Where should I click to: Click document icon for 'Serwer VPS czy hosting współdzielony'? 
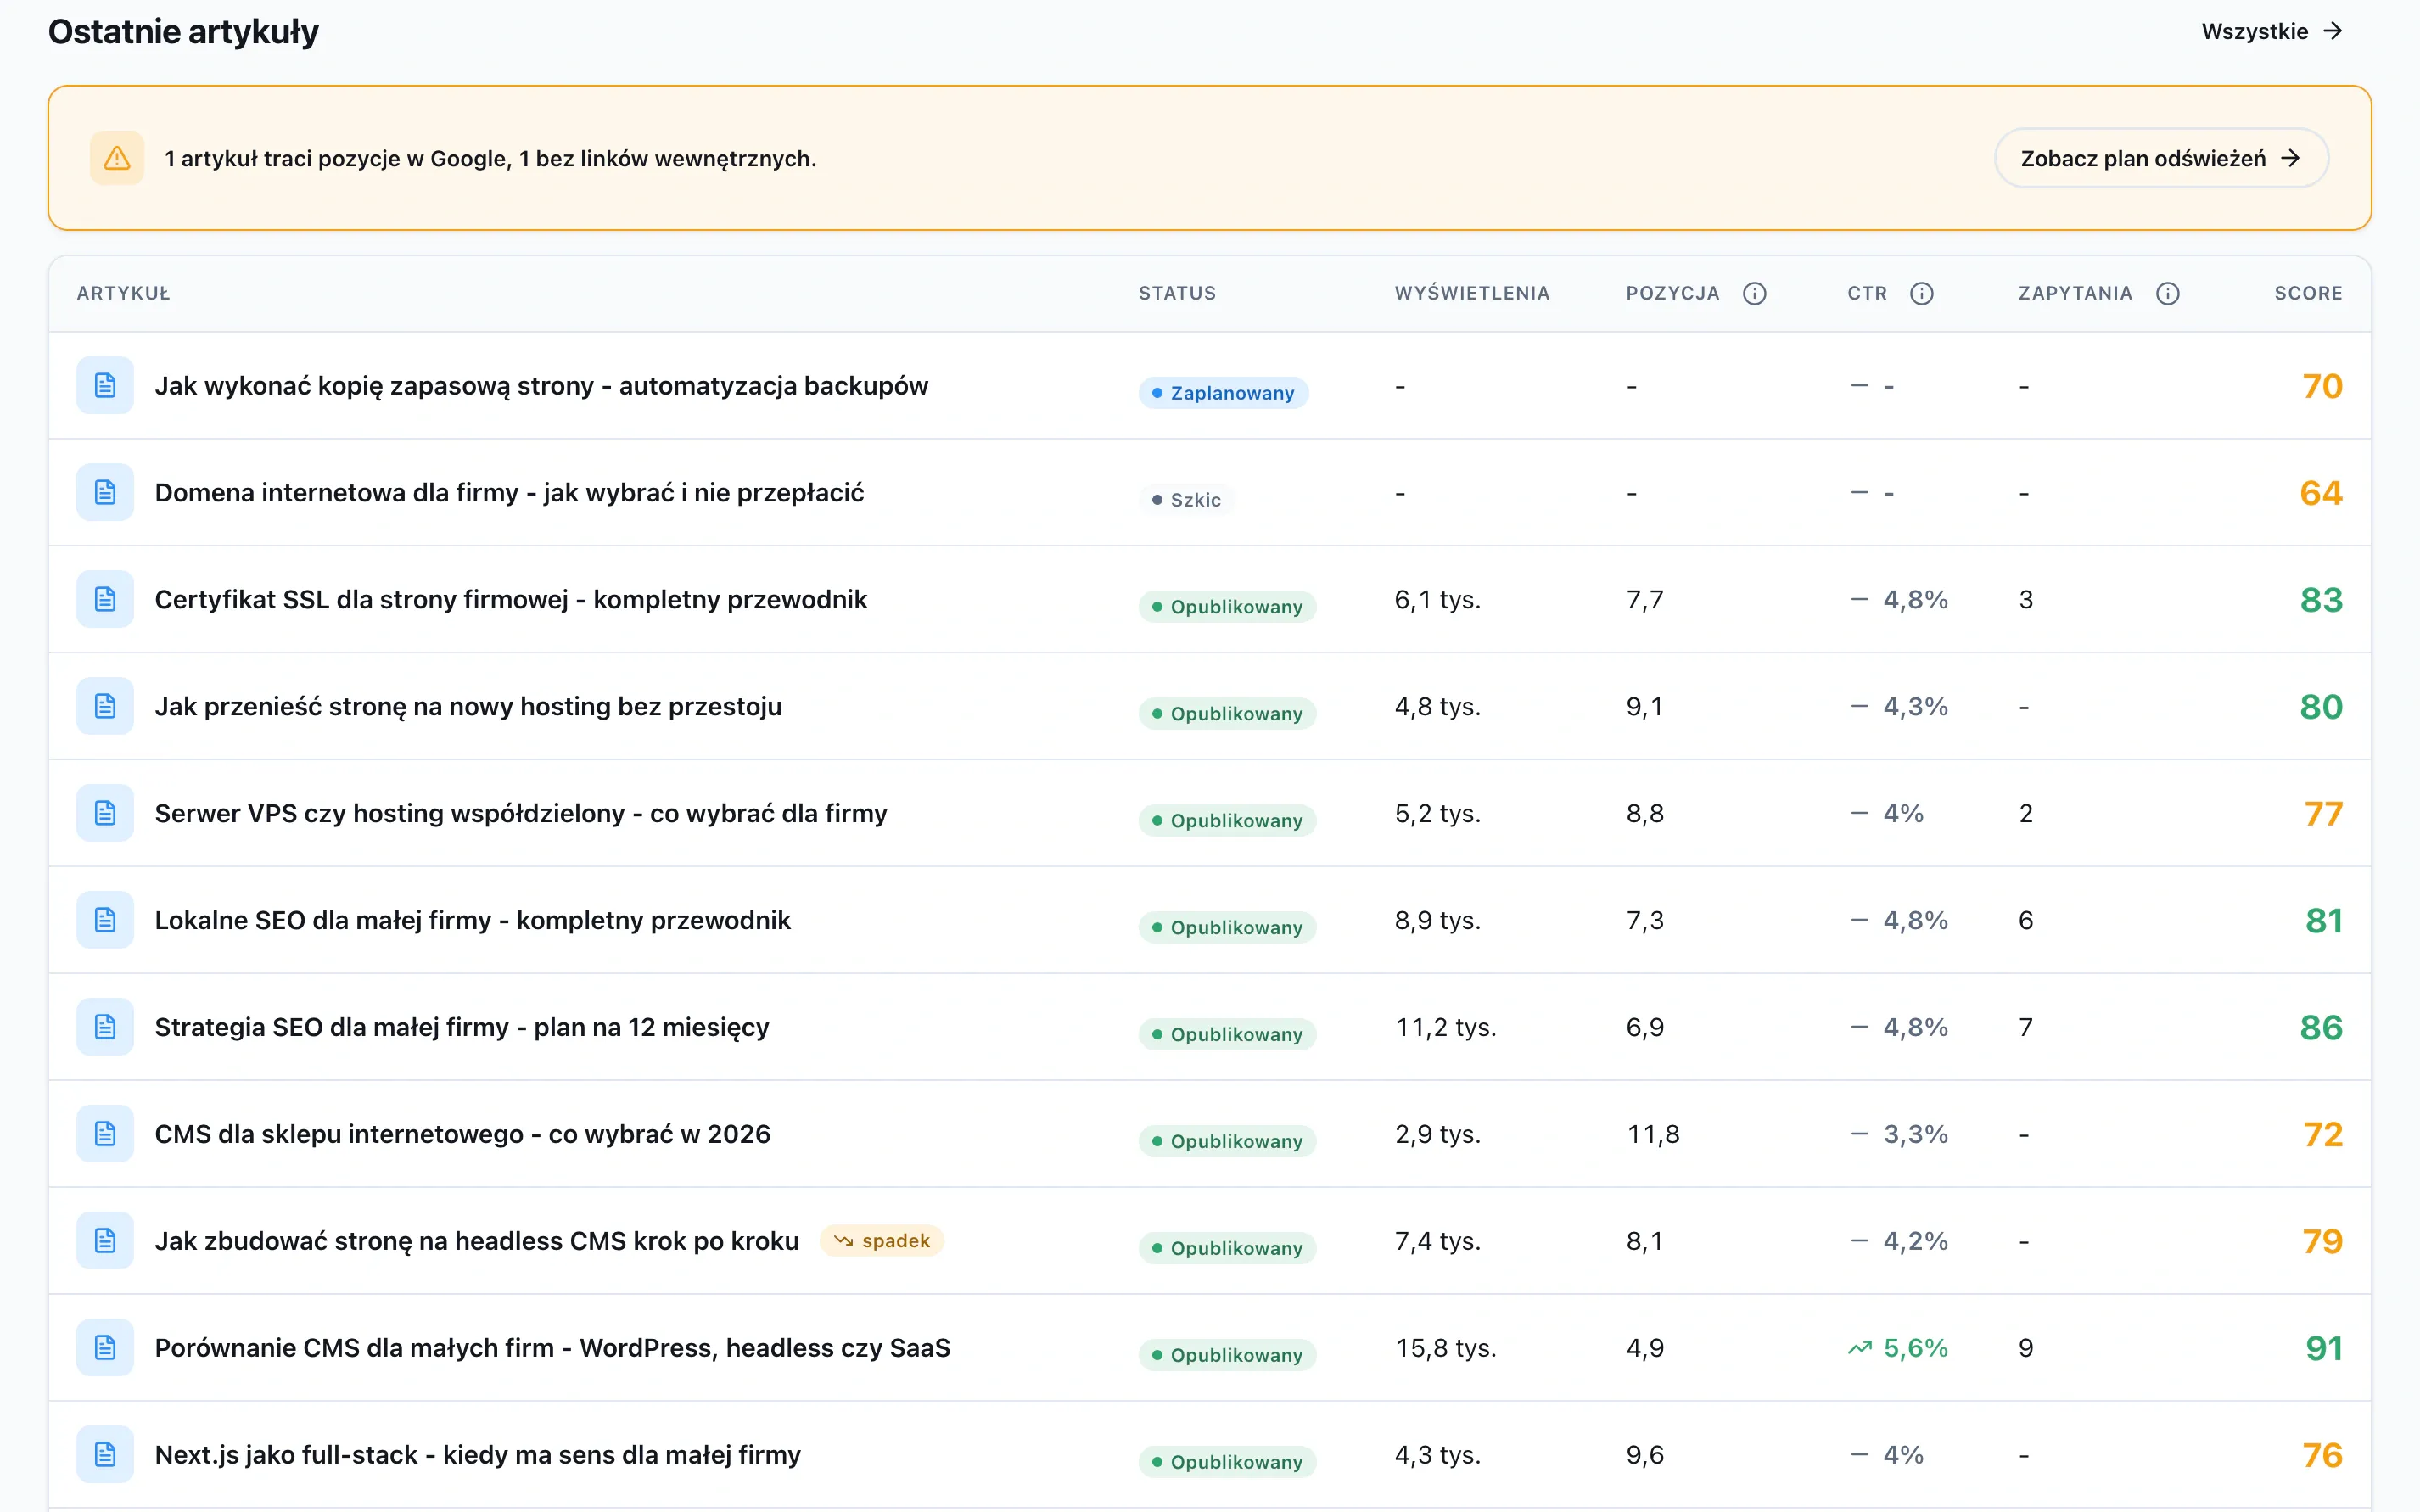click(105, 813)
